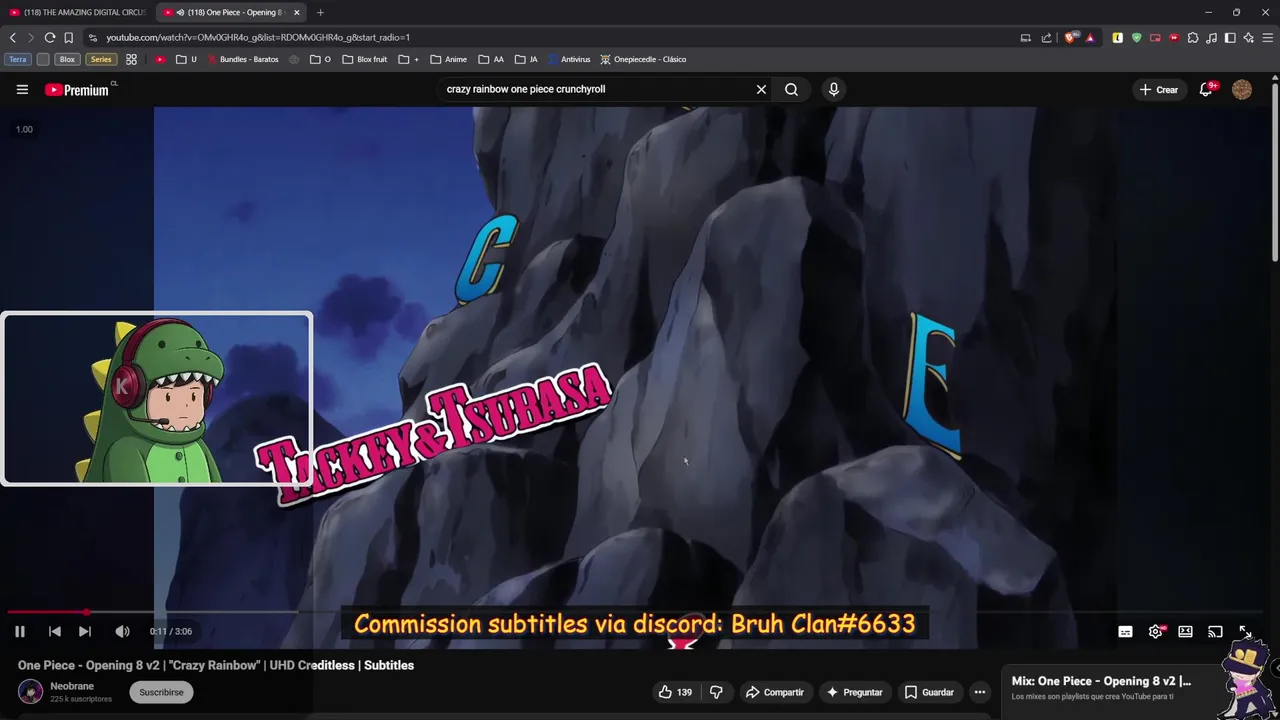Image resolution: width=1280 pixels, height=720 pixels.
Task: Like the video with 139 likes
Action: tap(675, 692)
